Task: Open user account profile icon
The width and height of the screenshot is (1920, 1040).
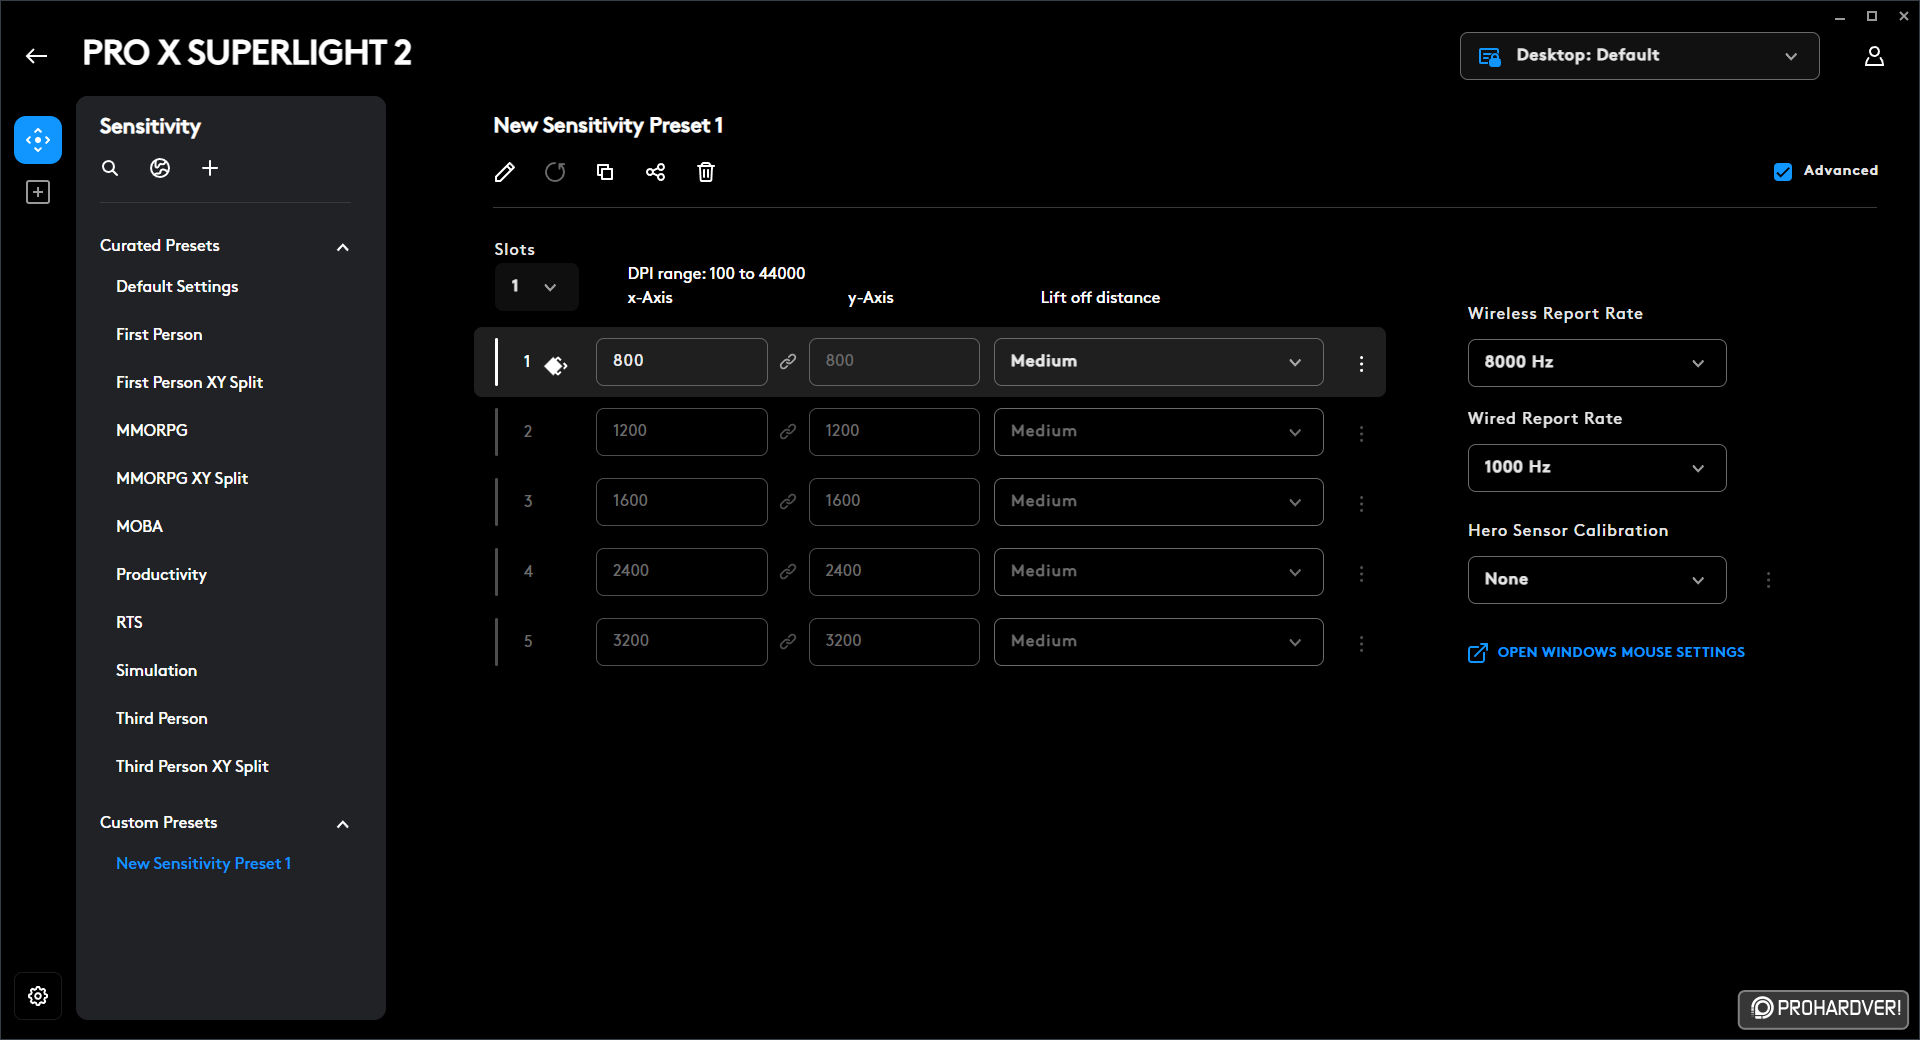Action: click(1874, 56)
